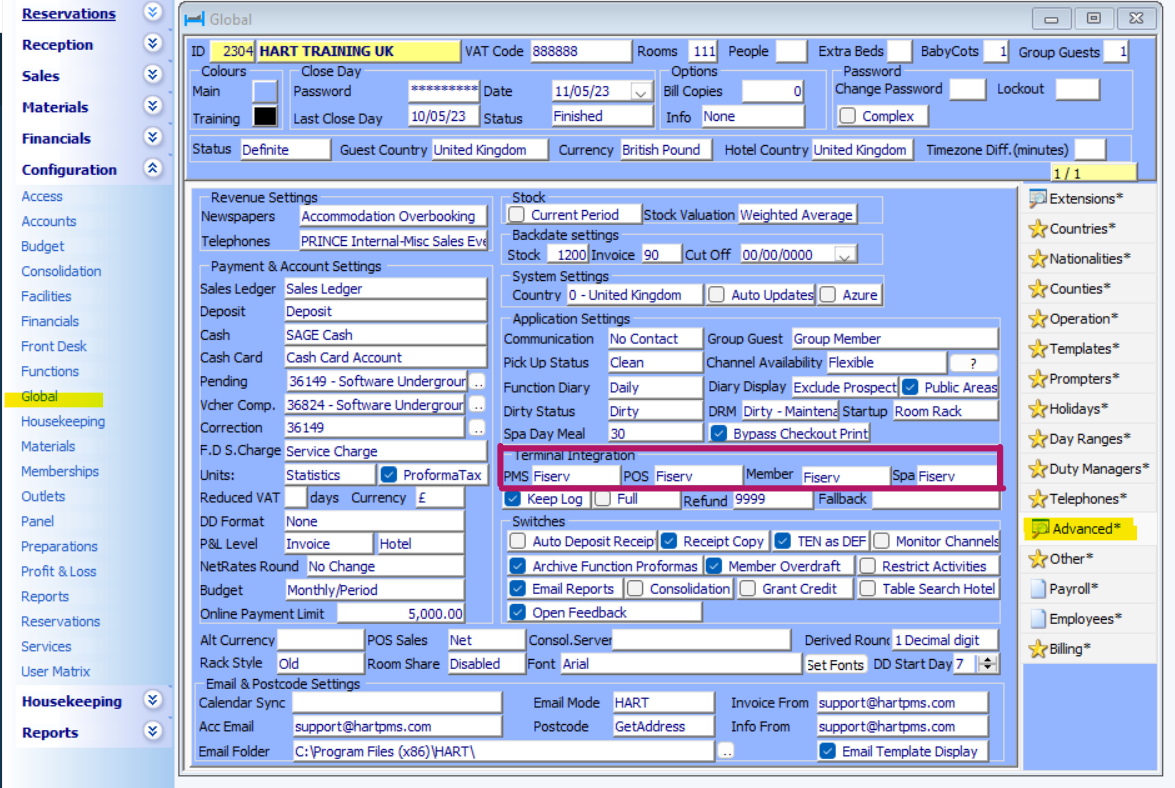1175x788 pixels.
Task: Toggle the ProformaTax checkbox
Action: [x=389, y=475]
